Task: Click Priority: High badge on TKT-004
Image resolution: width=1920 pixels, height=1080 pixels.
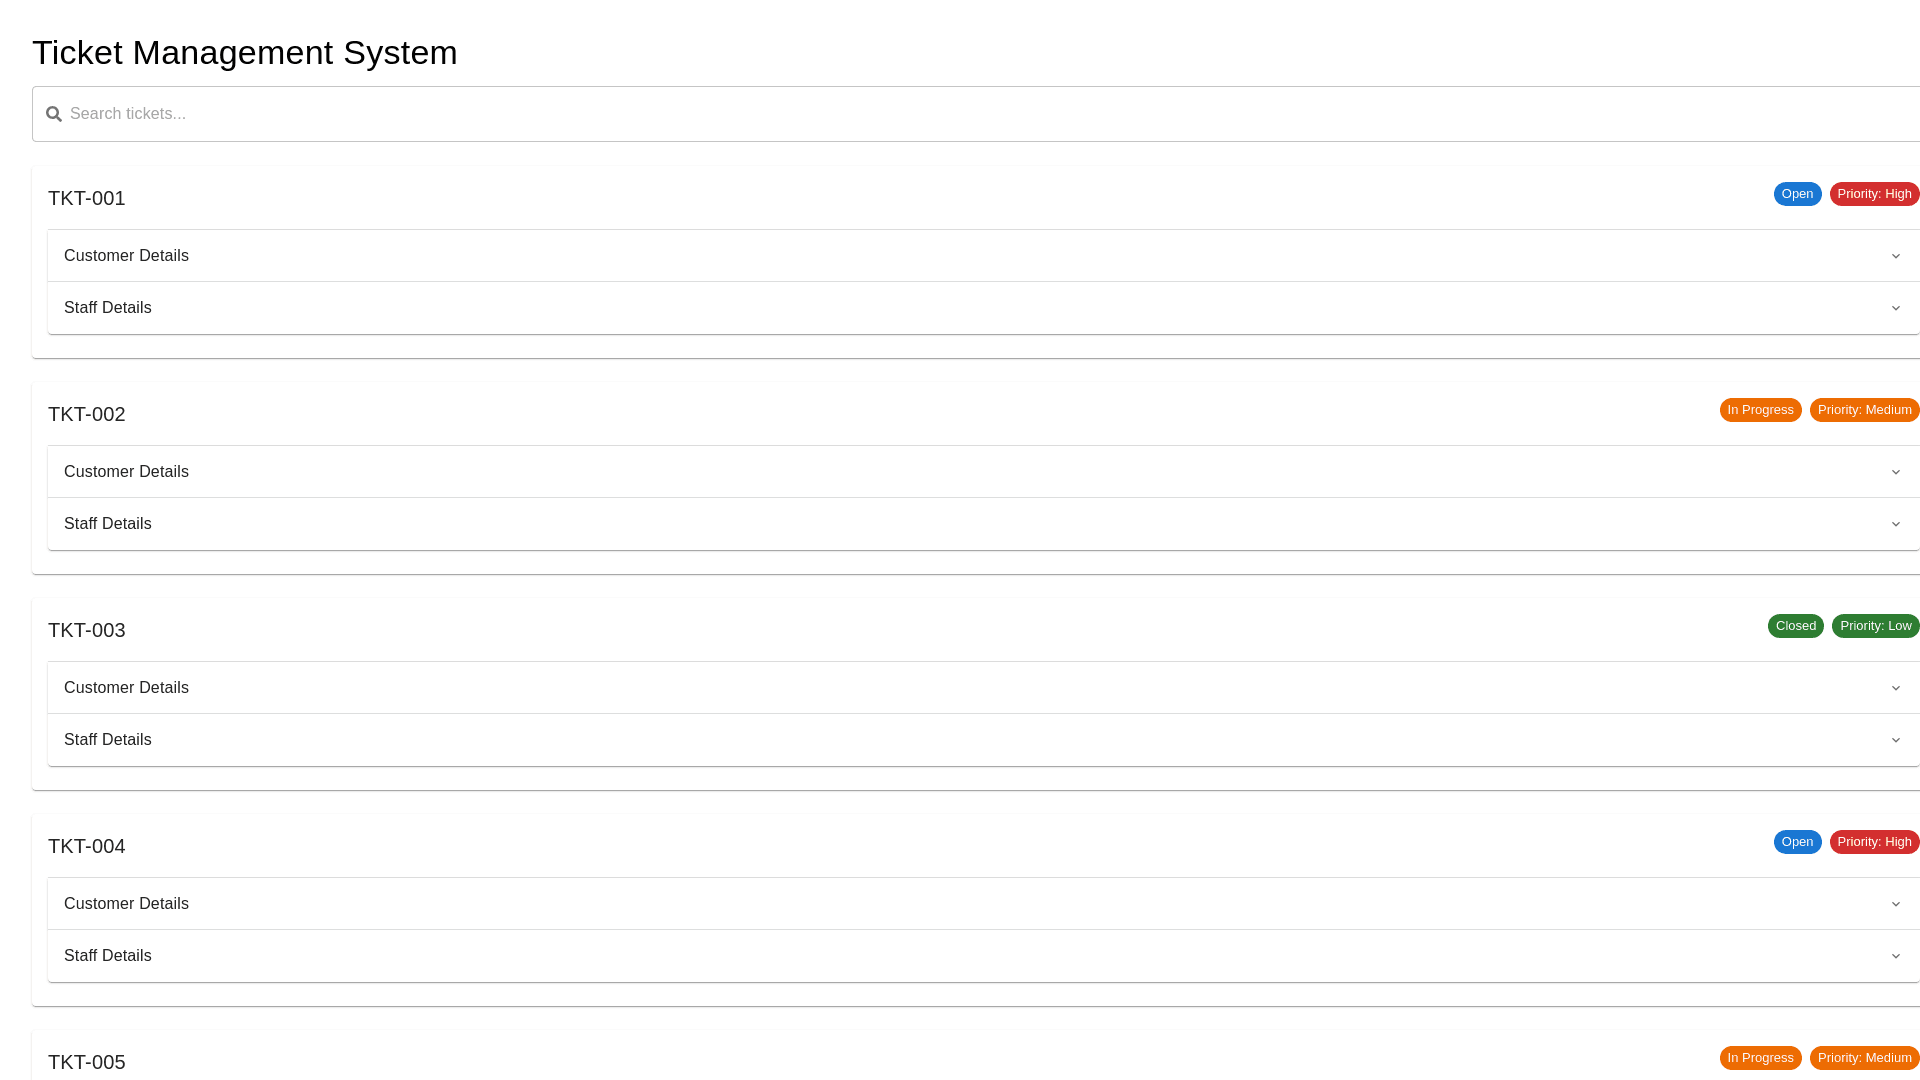Action: (1874, 842)
